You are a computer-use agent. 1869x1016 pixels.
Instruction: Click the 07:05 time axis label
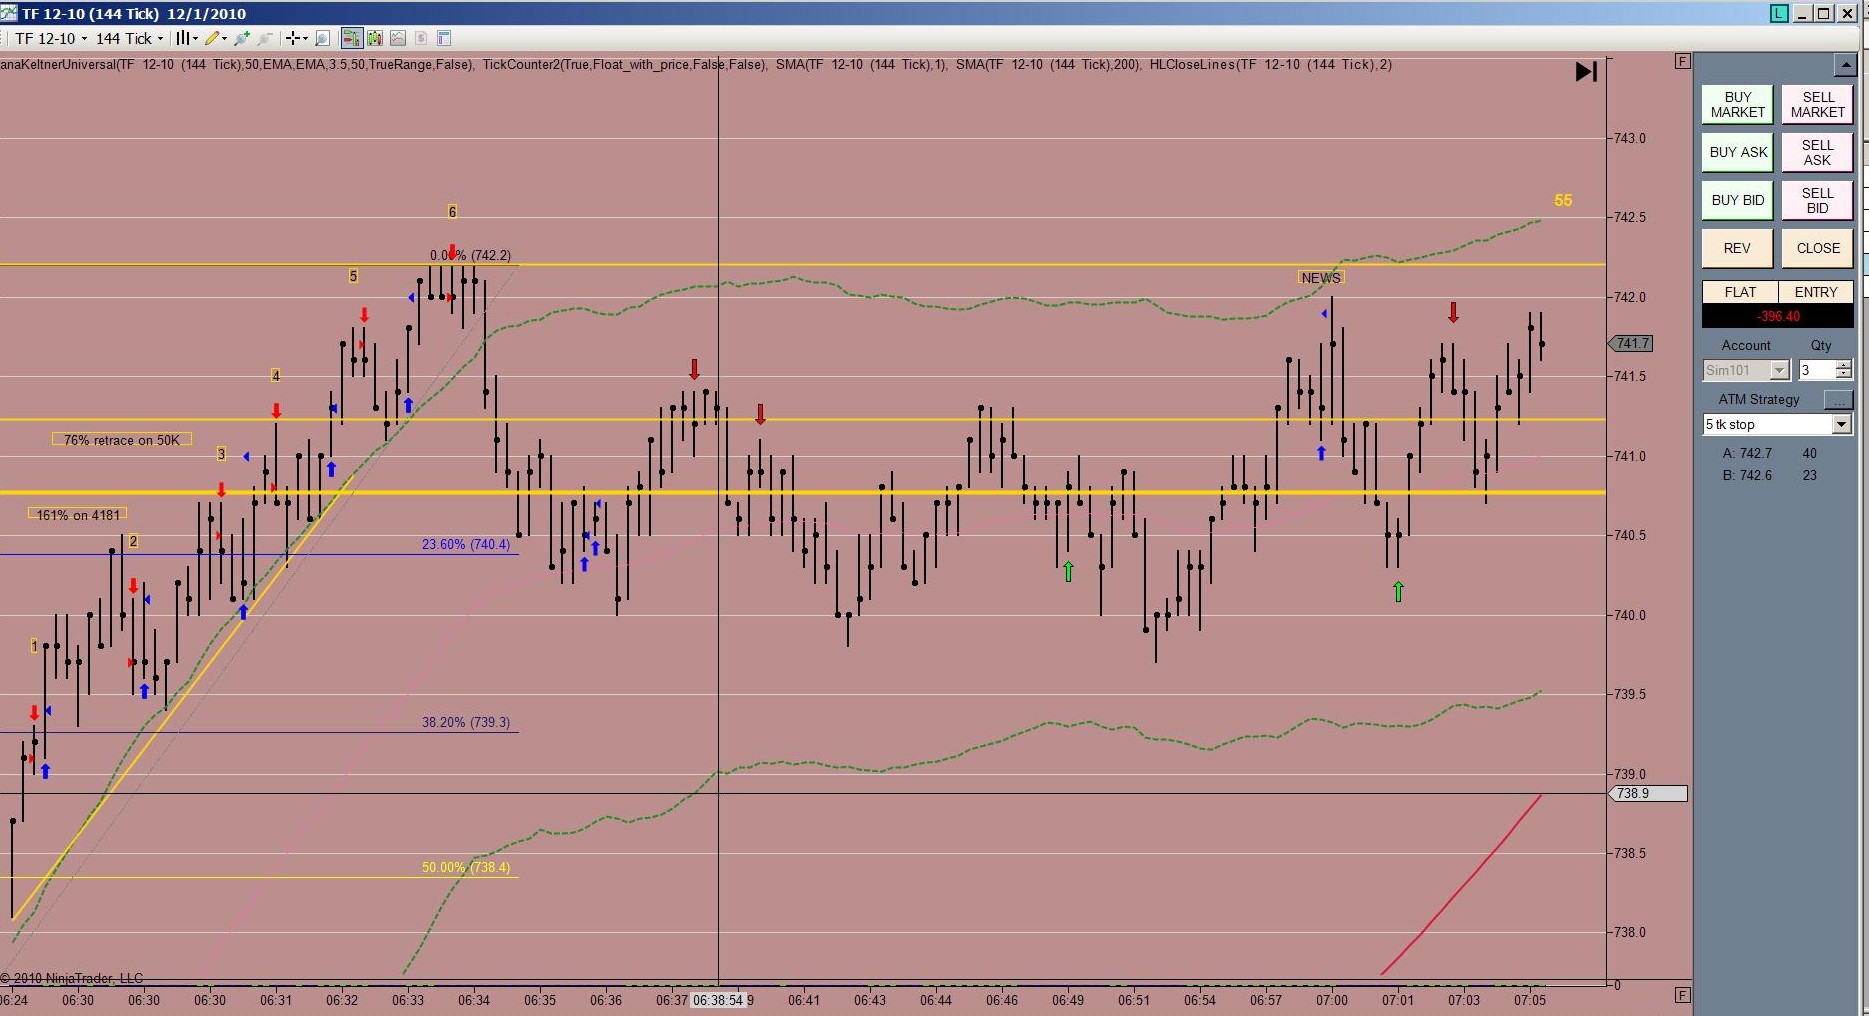click(x=1530, y=1000)
